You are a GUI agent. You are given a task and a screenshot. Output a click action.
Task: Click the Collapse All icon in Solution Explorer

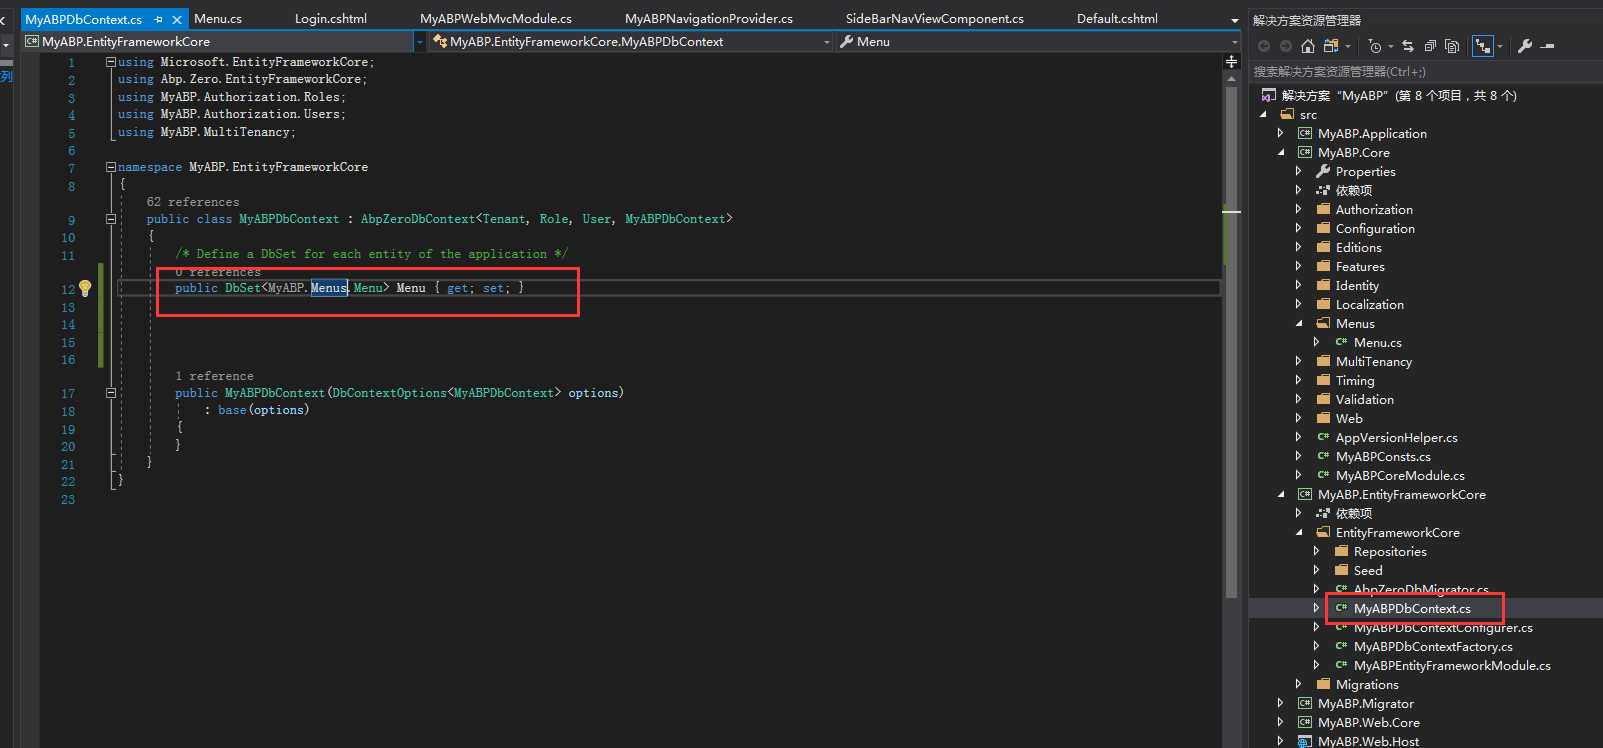[1430, 46]
